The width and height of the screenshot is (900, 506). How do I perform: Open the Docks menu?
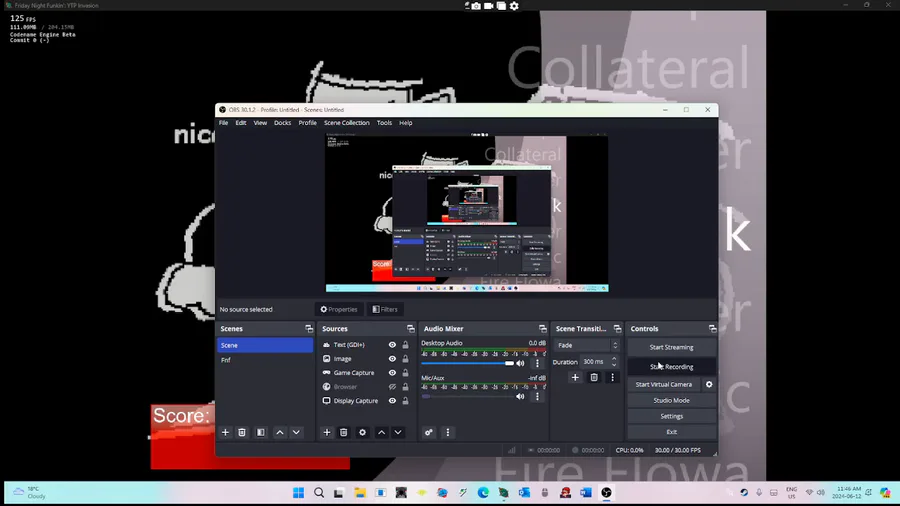[282, 123]
